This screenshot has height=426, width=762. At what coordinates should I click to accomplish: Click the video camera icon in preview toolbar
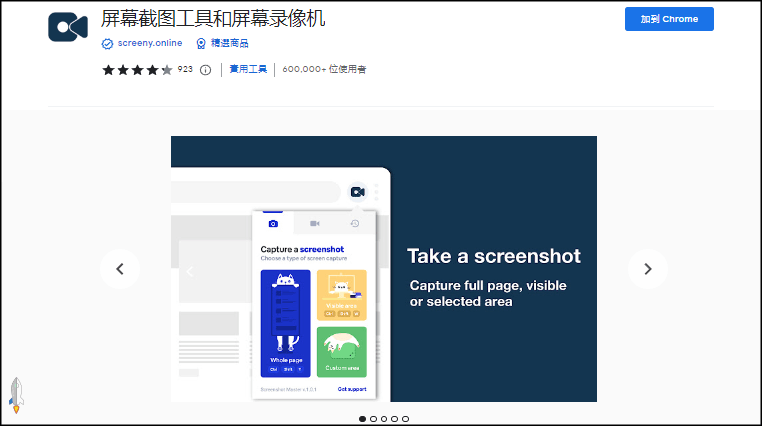tap(357, 191)
